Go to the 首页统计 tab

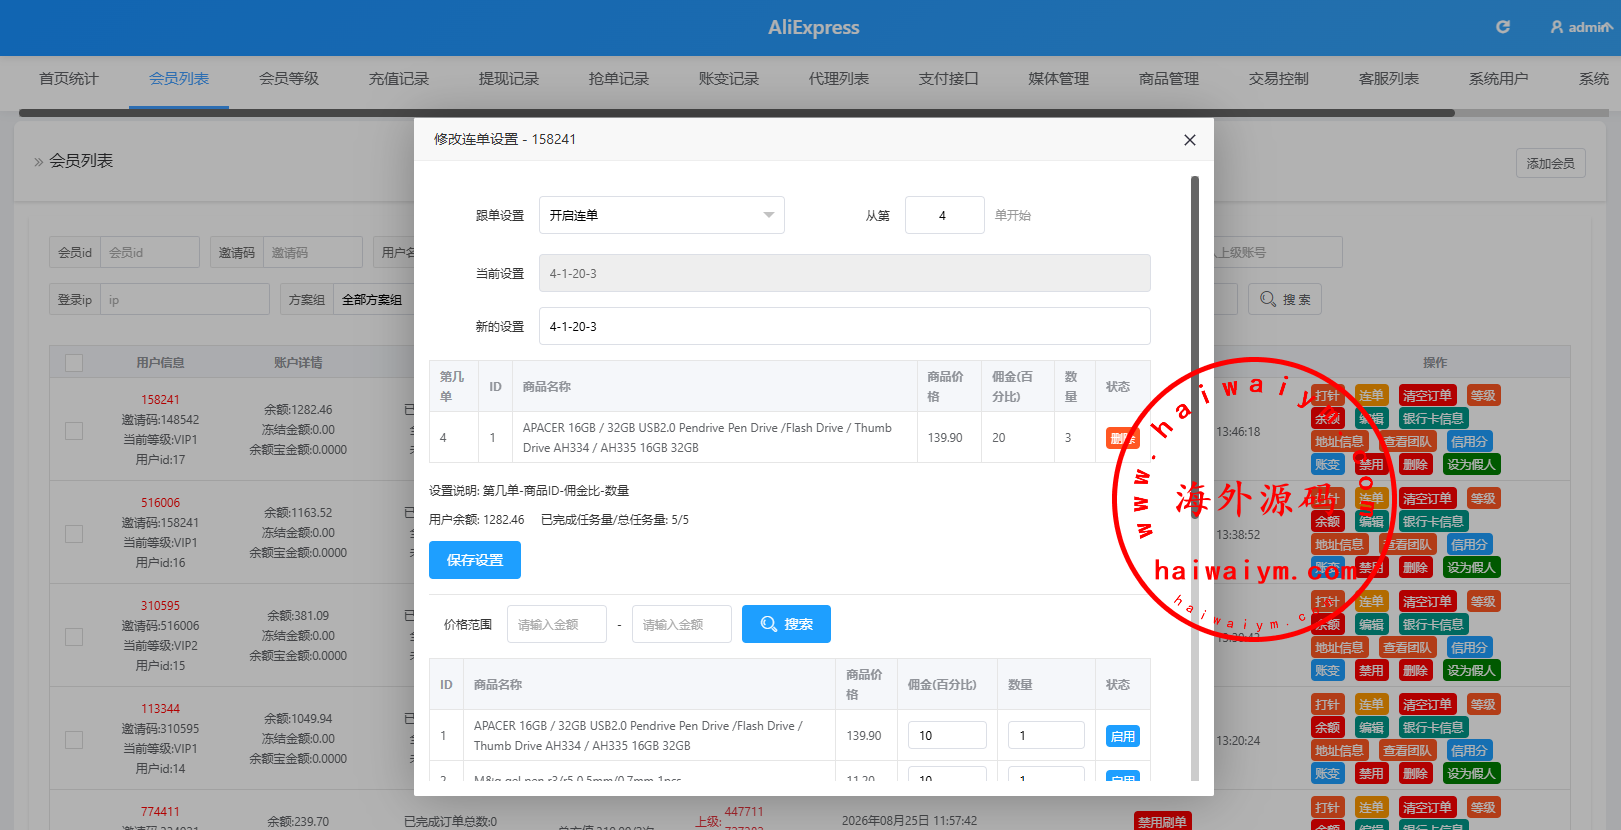[69, 79]
